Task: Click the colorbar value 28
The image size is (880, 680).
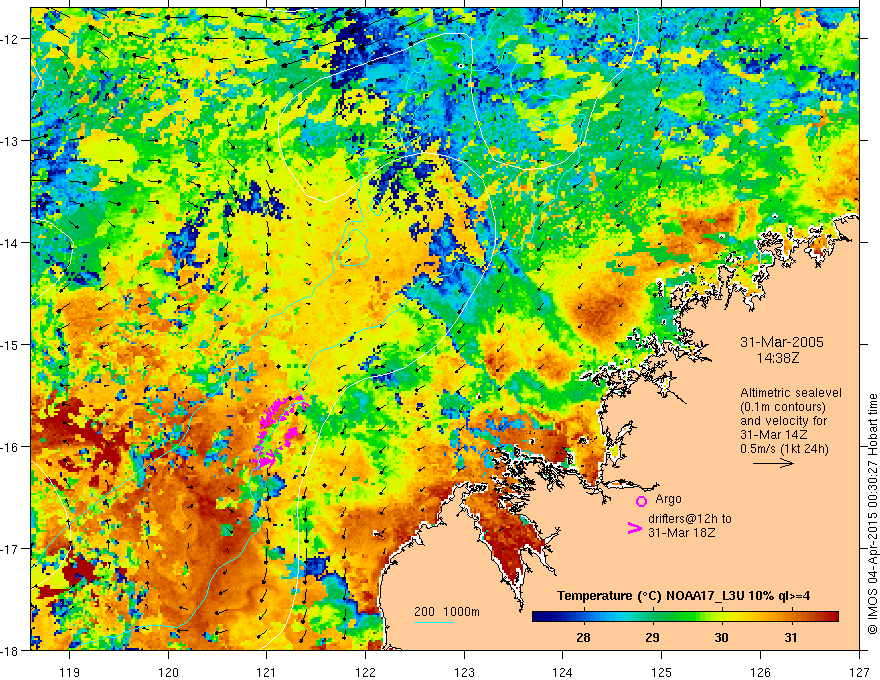Action: pos(583,637)
